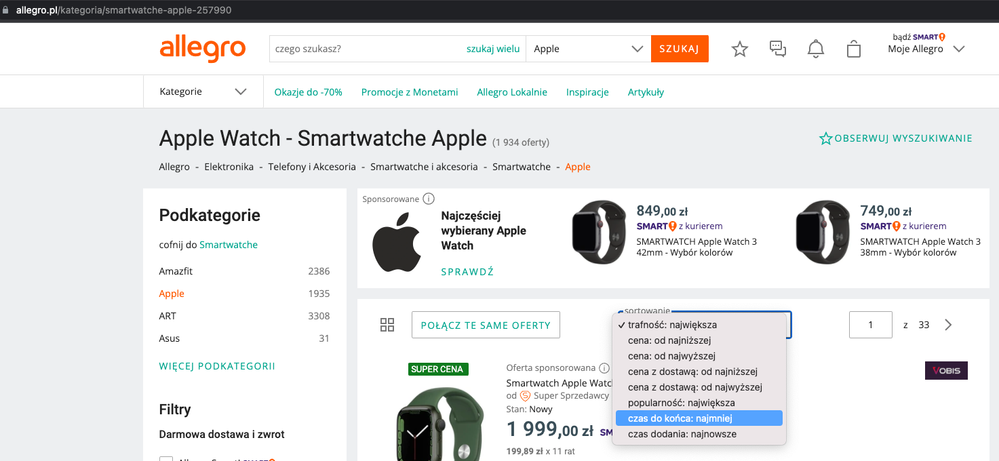Viewport: 999px width, 461px height.
Task: Open the 'Okazje do -70%' link
Action: [308, 92]
